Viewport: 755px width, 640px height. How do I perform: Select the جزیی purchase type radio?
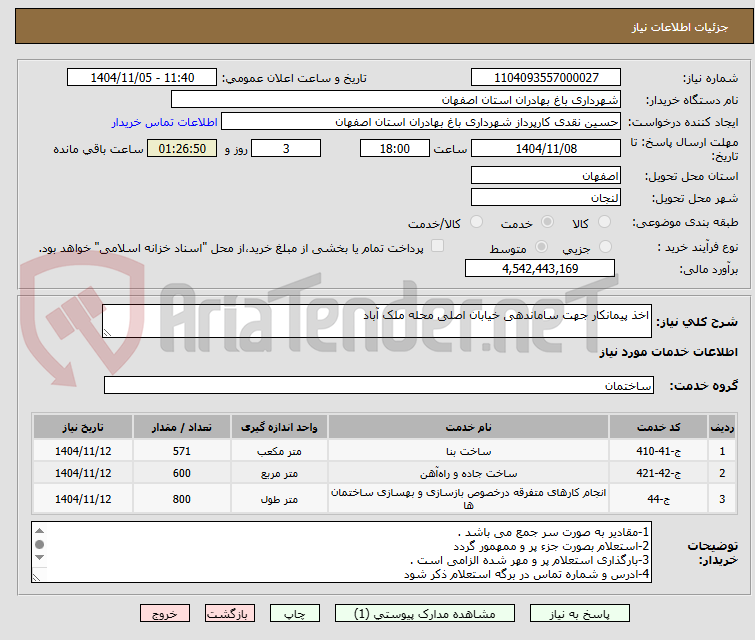coord(605,247)
